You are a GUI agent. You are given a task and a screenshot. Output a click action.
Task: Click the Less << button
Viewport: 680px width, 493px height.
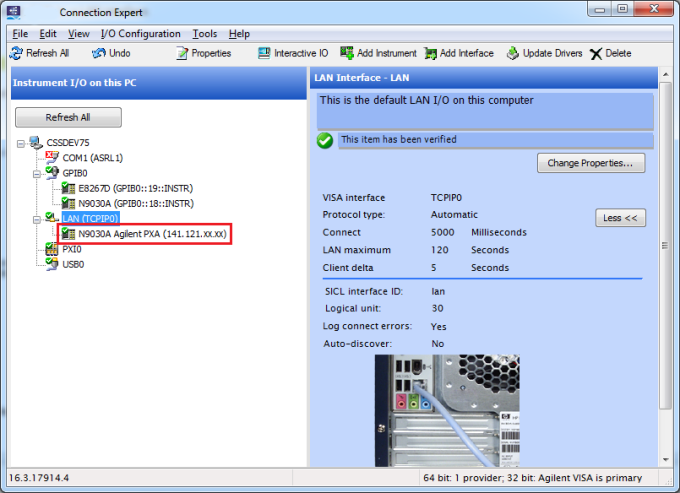point(620,217)
